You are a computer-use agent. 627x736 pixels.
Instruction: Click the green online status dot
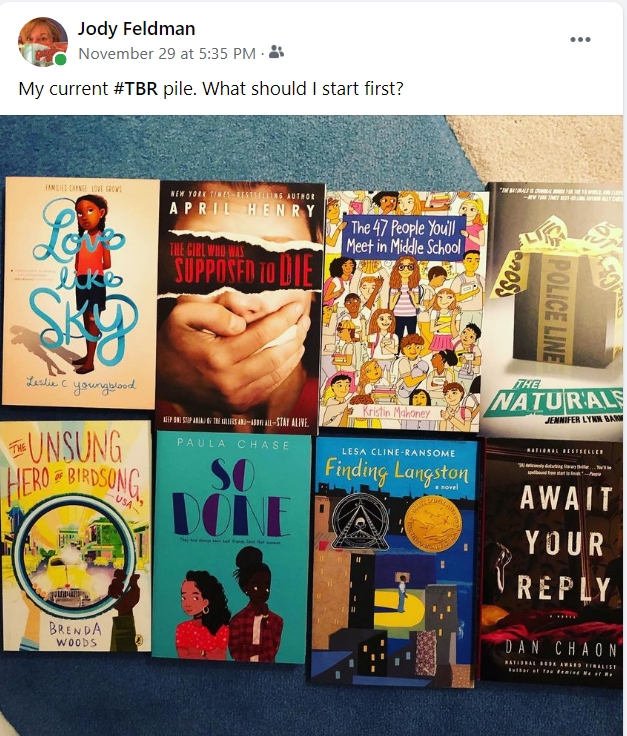(x=60, y=60)
